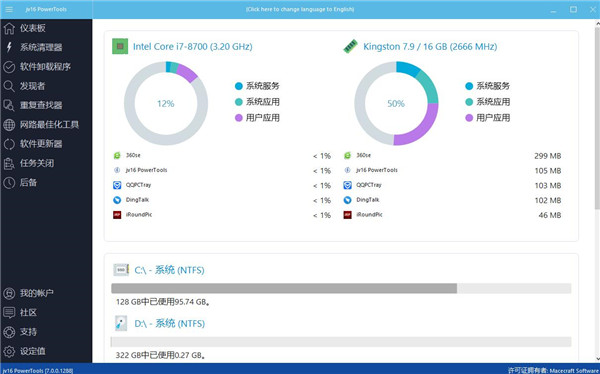This screenshot has width=600, height=374.
Task: Click the Kingston 7.9 / 16 GB heading
Action: pyautogui.click(x=430, y=47)
